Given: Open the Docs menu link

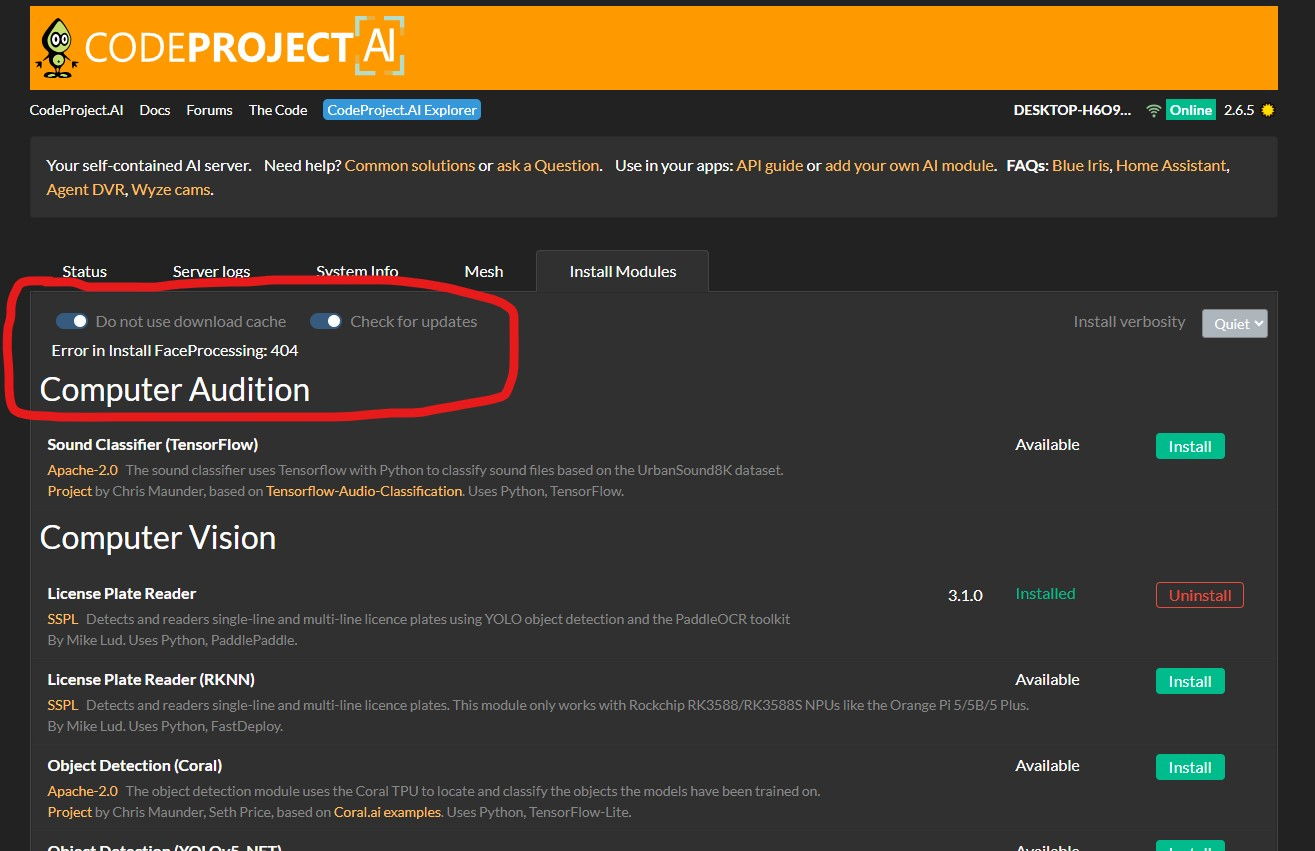Looking at the screenshot, I should (x=155, y=110).
